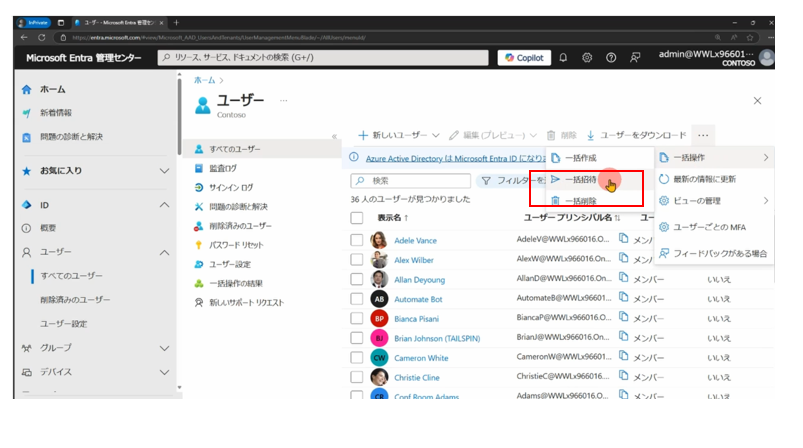Select 一括招待 from the submenu
Screen dimensions: 803x448
point(581,180)
